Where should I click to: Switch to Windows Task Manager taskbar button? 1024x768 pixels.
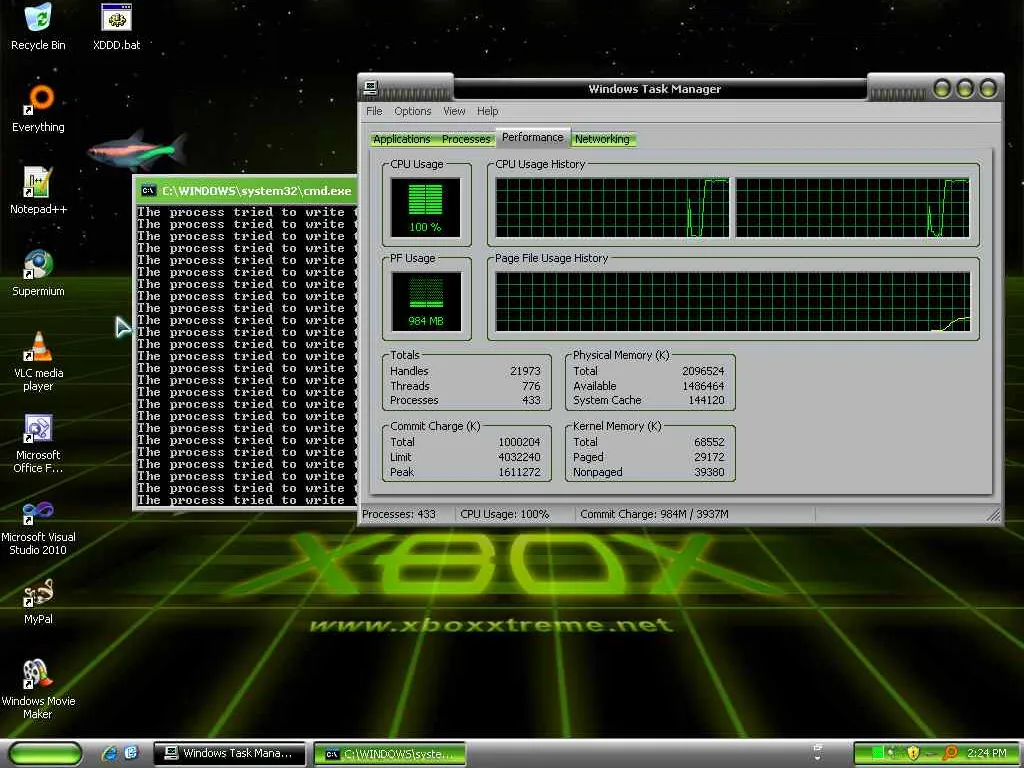[229, 753]
